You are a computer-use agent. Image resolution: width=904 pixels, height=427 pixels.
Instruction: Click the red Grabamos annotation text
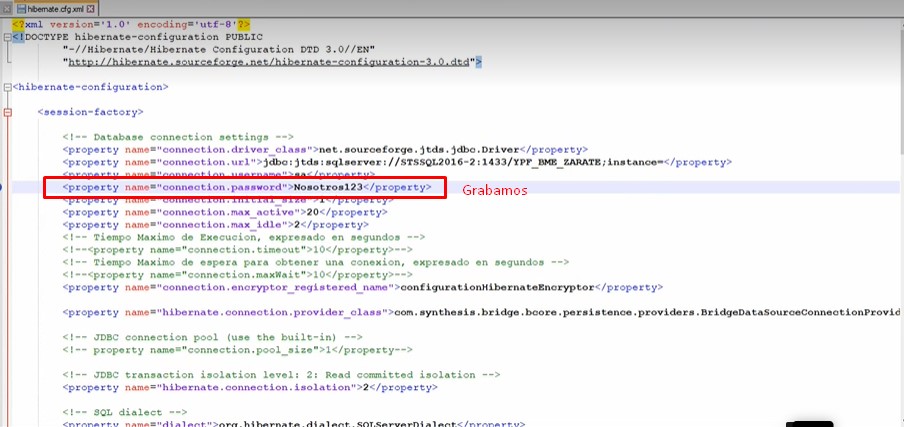pos(494,189)
